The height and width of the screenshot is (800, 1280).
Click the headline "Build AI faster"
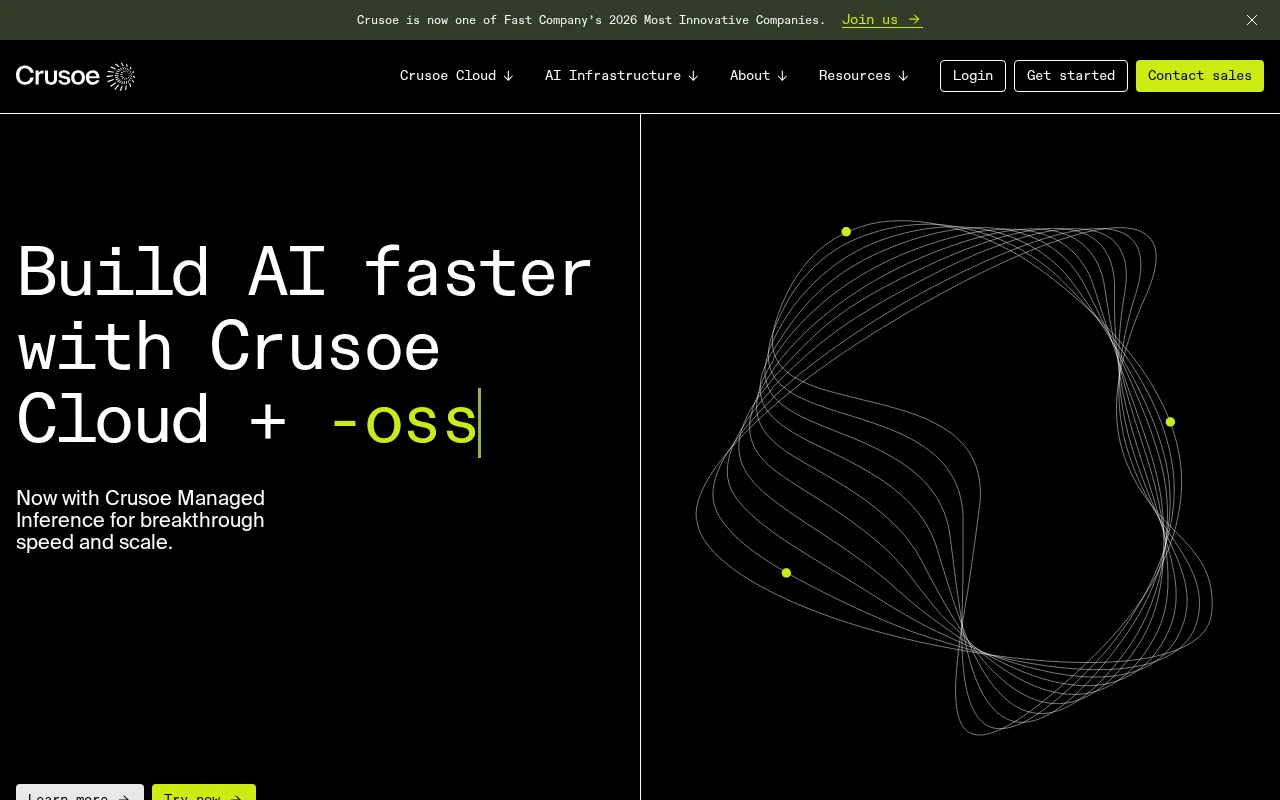pos(305,272)
